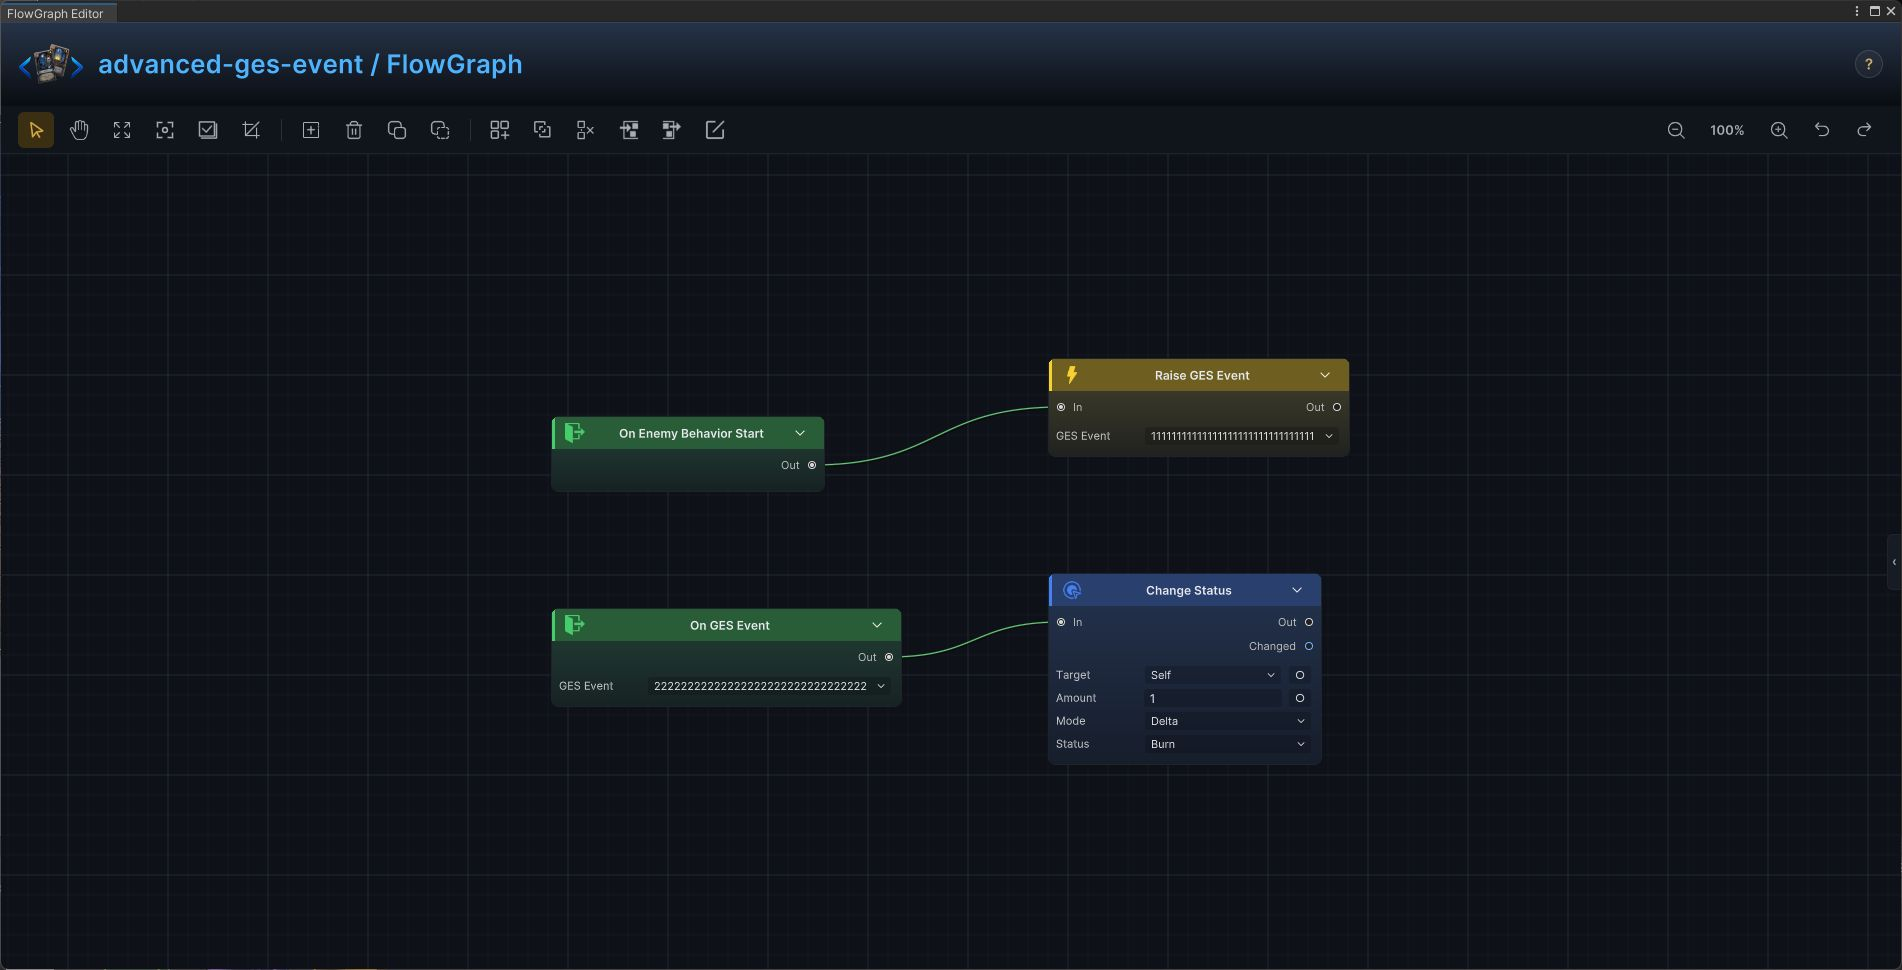This screenshot has width=1902, height=970.
Task: Click On Enemy Behavior Start node entry icon
Action: (x=574, y=433)
